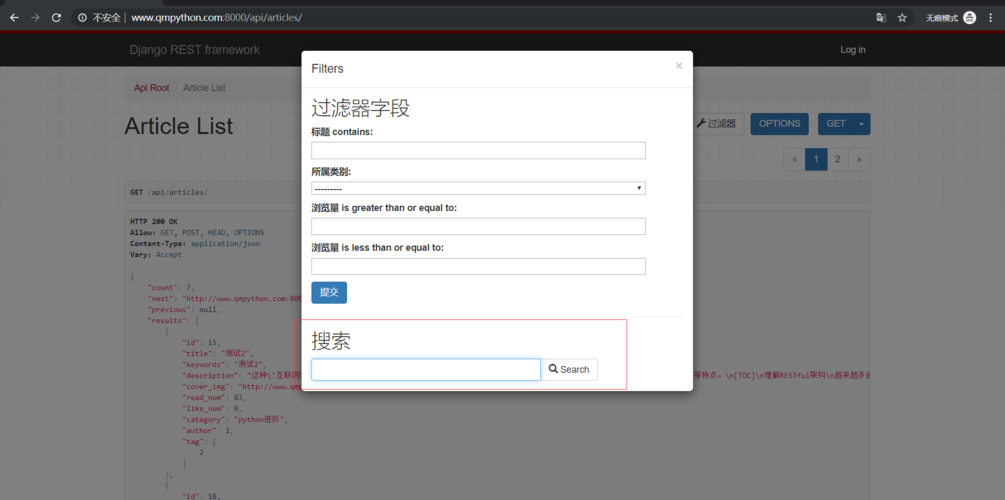1005x500 pixels.
Task: Select page 1 in pagination
Action: click(x=816, y=160)
